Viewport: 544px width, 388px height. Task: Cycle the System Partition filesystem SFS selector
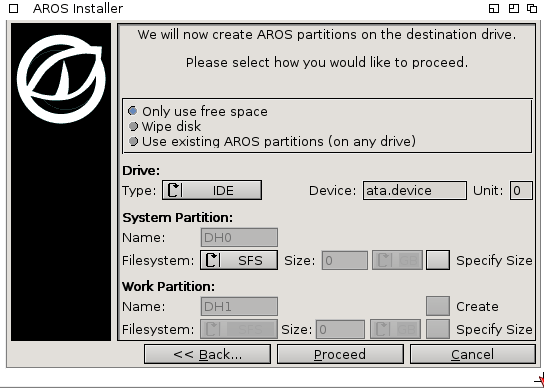[239, 260]
